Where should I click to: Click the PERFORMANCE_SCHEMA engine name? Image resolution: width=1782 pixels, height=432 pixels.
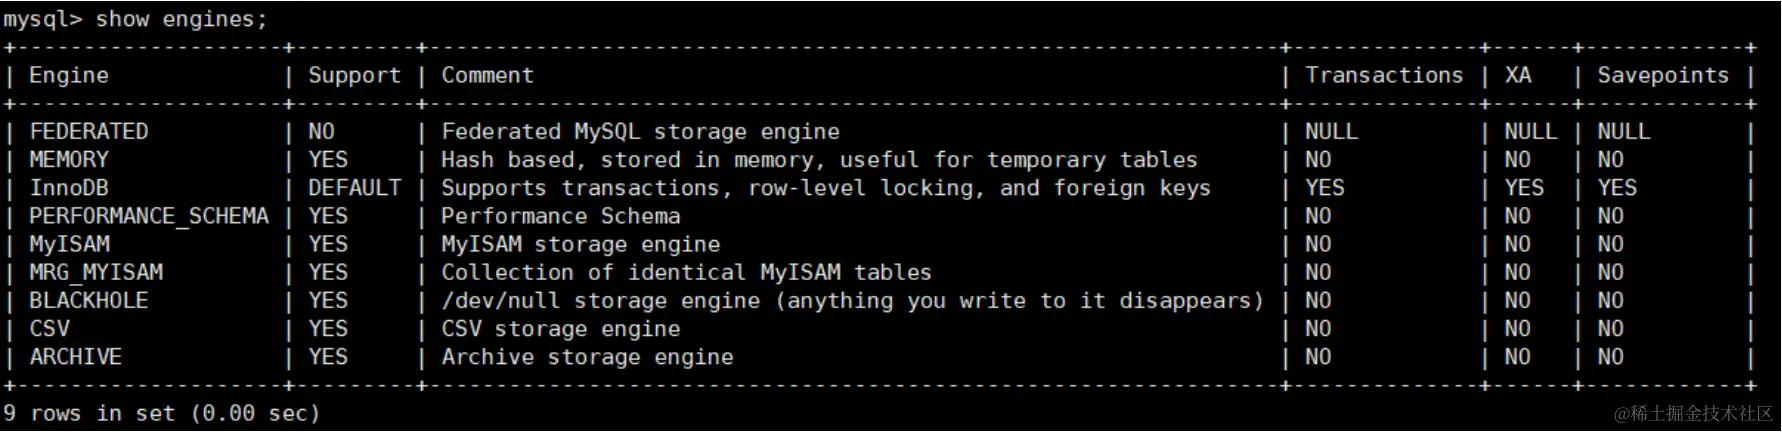(149, 216)
